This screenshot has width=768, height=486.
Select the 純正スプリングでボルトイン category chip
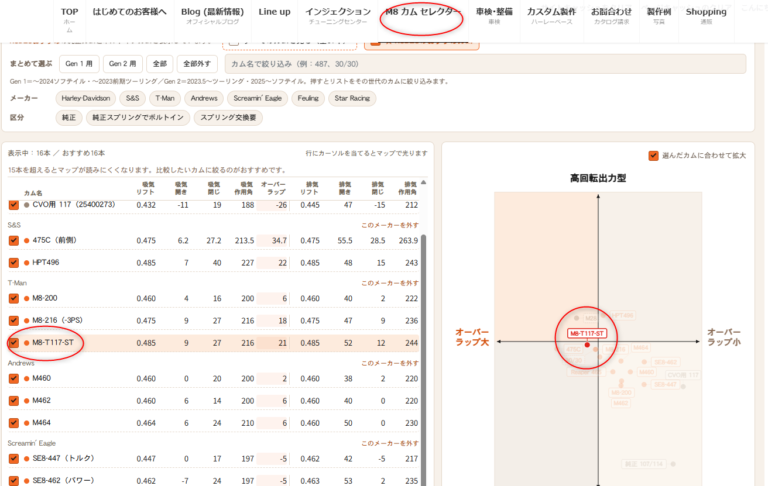click(x=138, y=118)
